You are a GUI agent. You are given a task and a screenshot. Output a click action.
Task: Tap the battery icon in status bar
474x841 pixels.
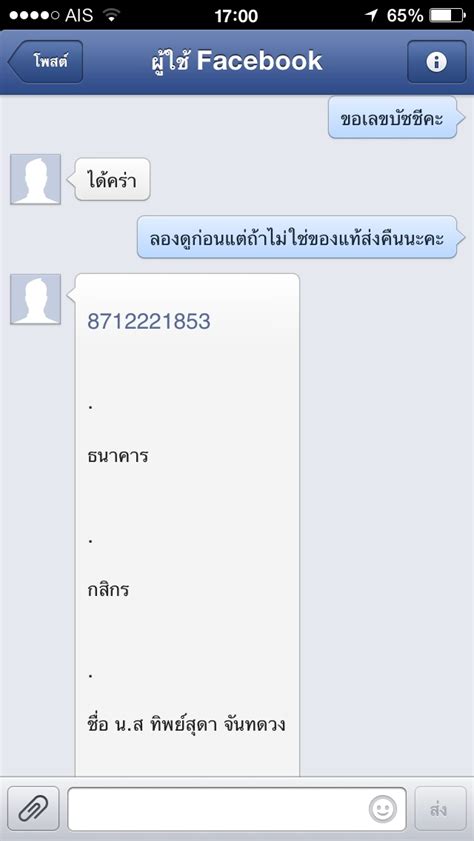pyautogui.click(x=447, y=16)
